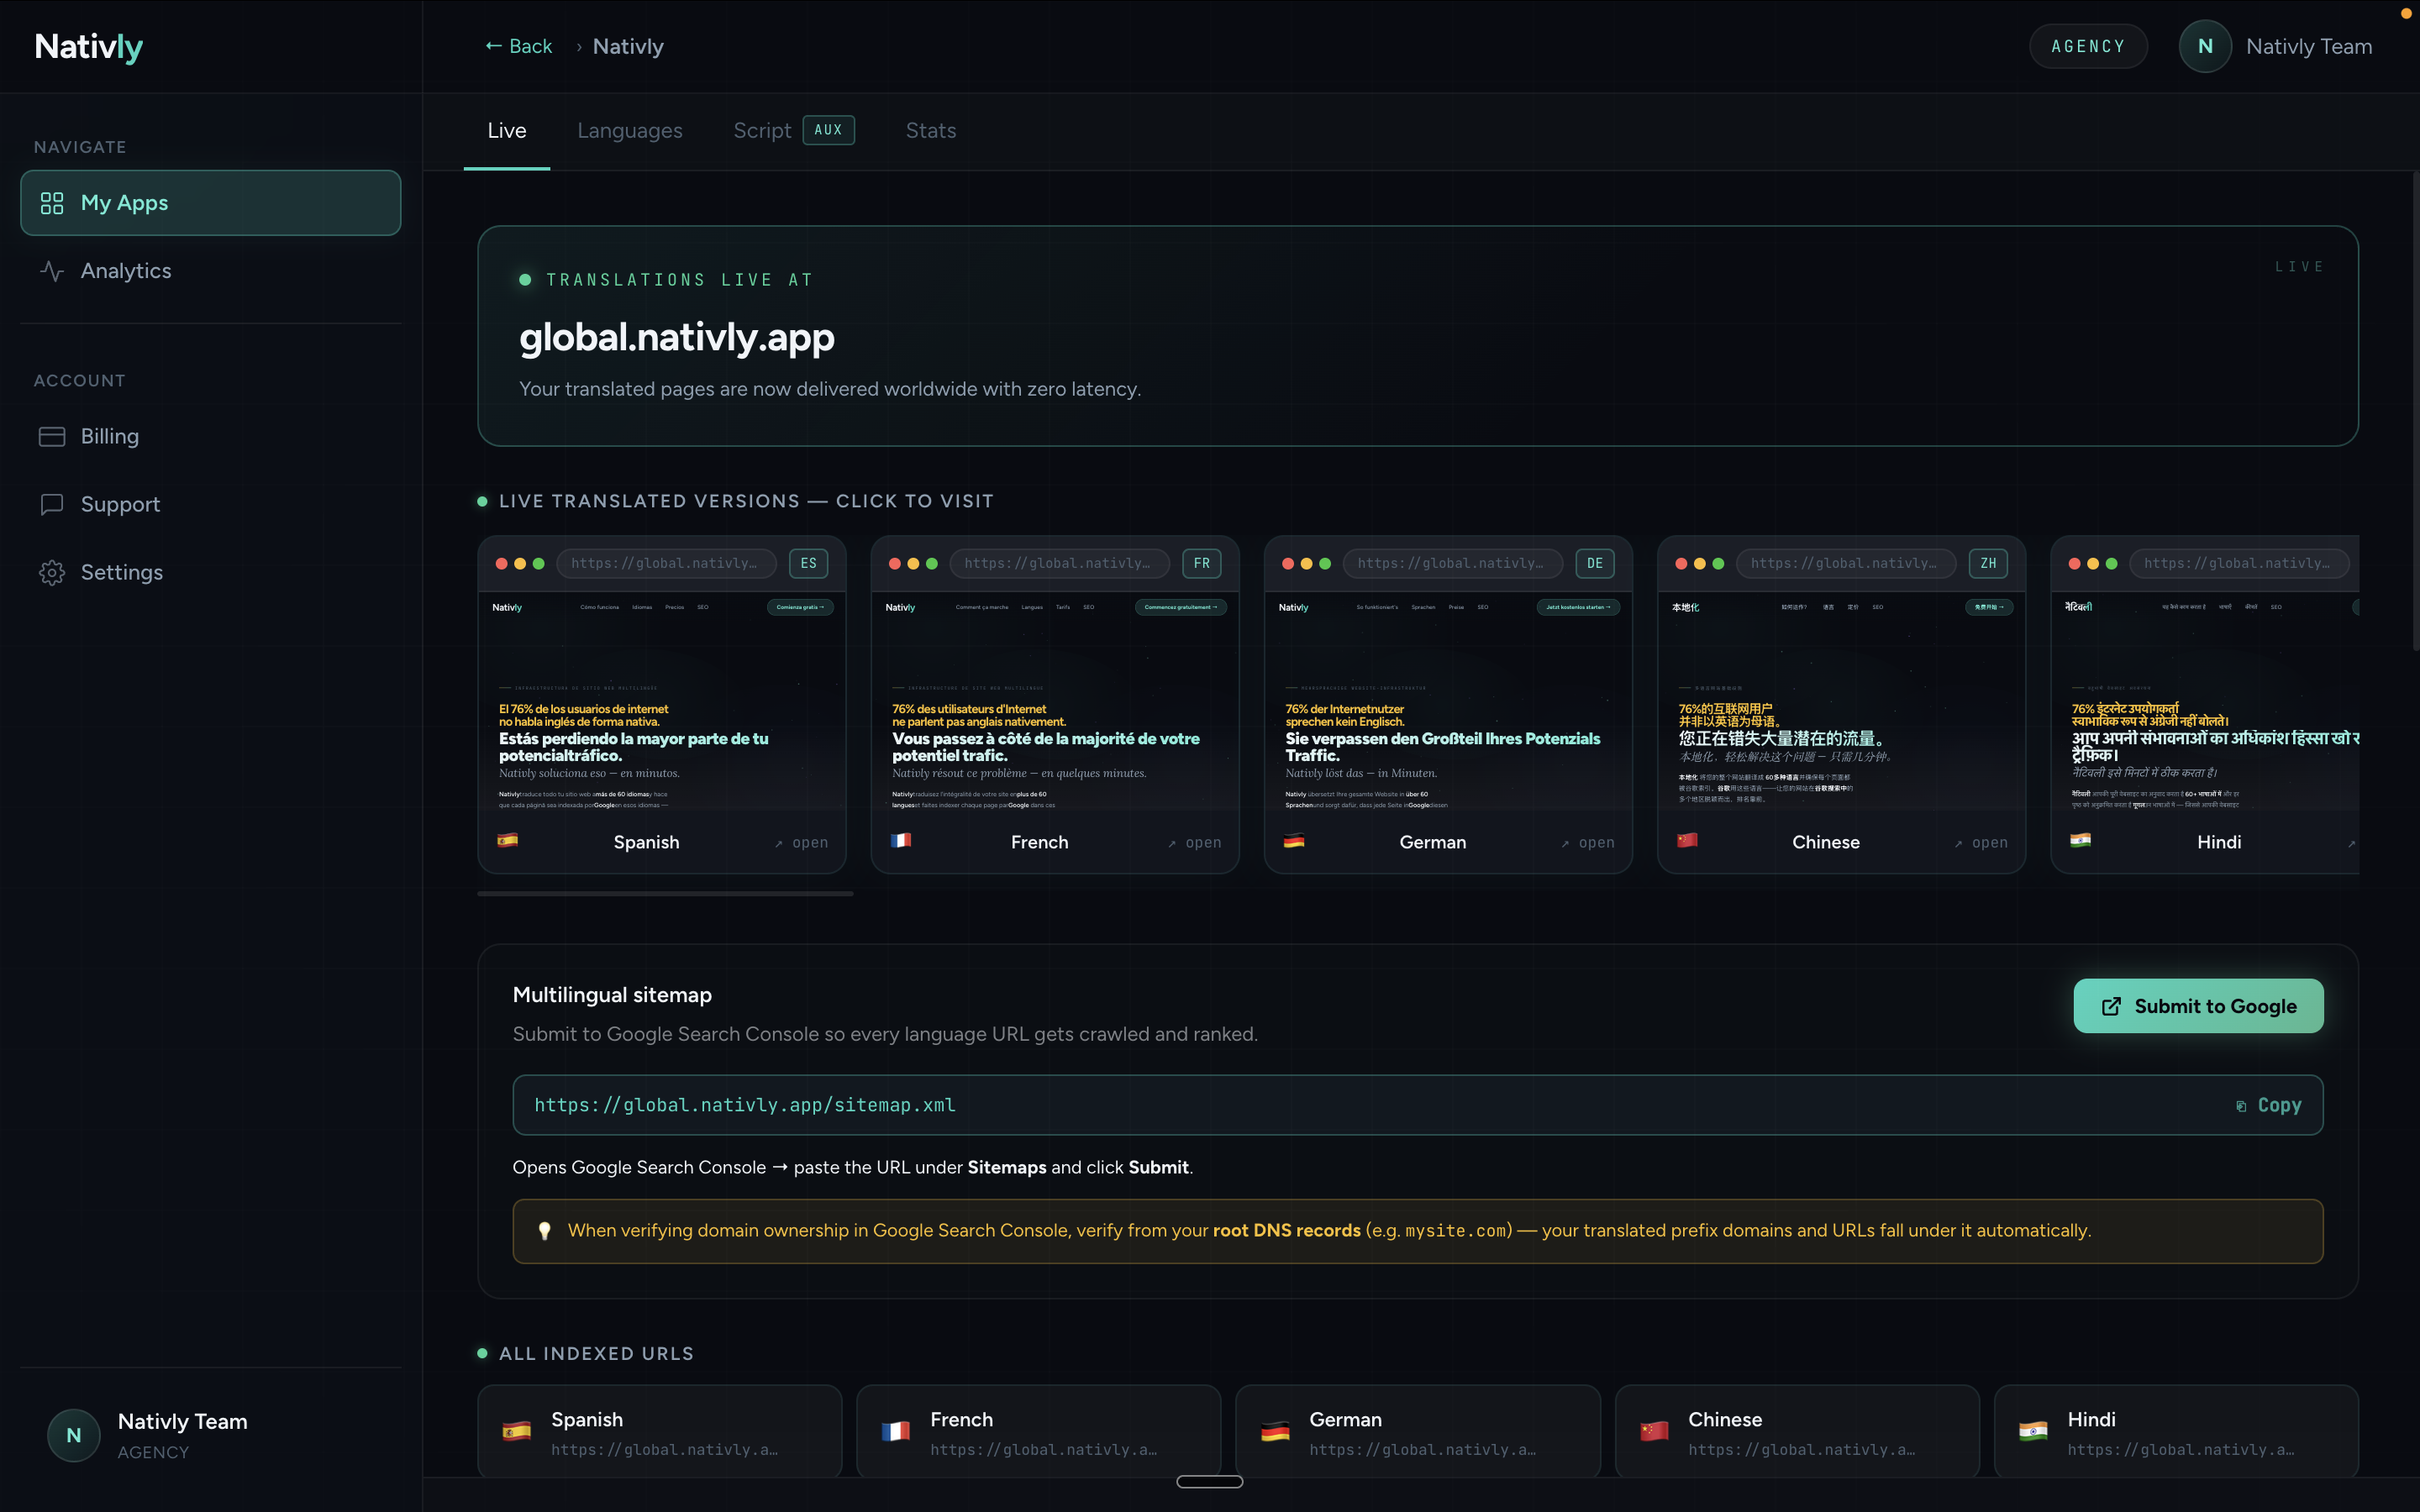Click the horizontal scrollbar under language previews
This screenshot has width=2420, height=1512.
pos(665,893)
